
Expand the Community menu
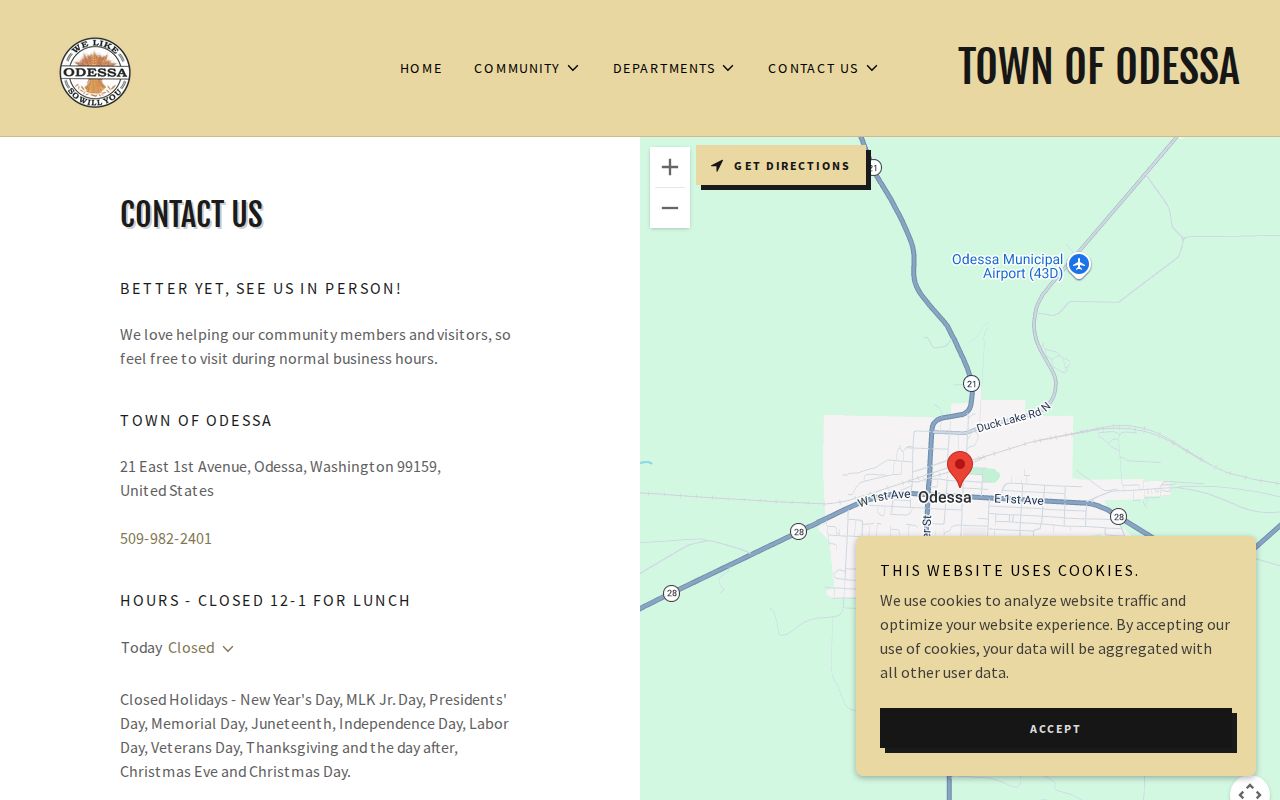pos(526,68)
